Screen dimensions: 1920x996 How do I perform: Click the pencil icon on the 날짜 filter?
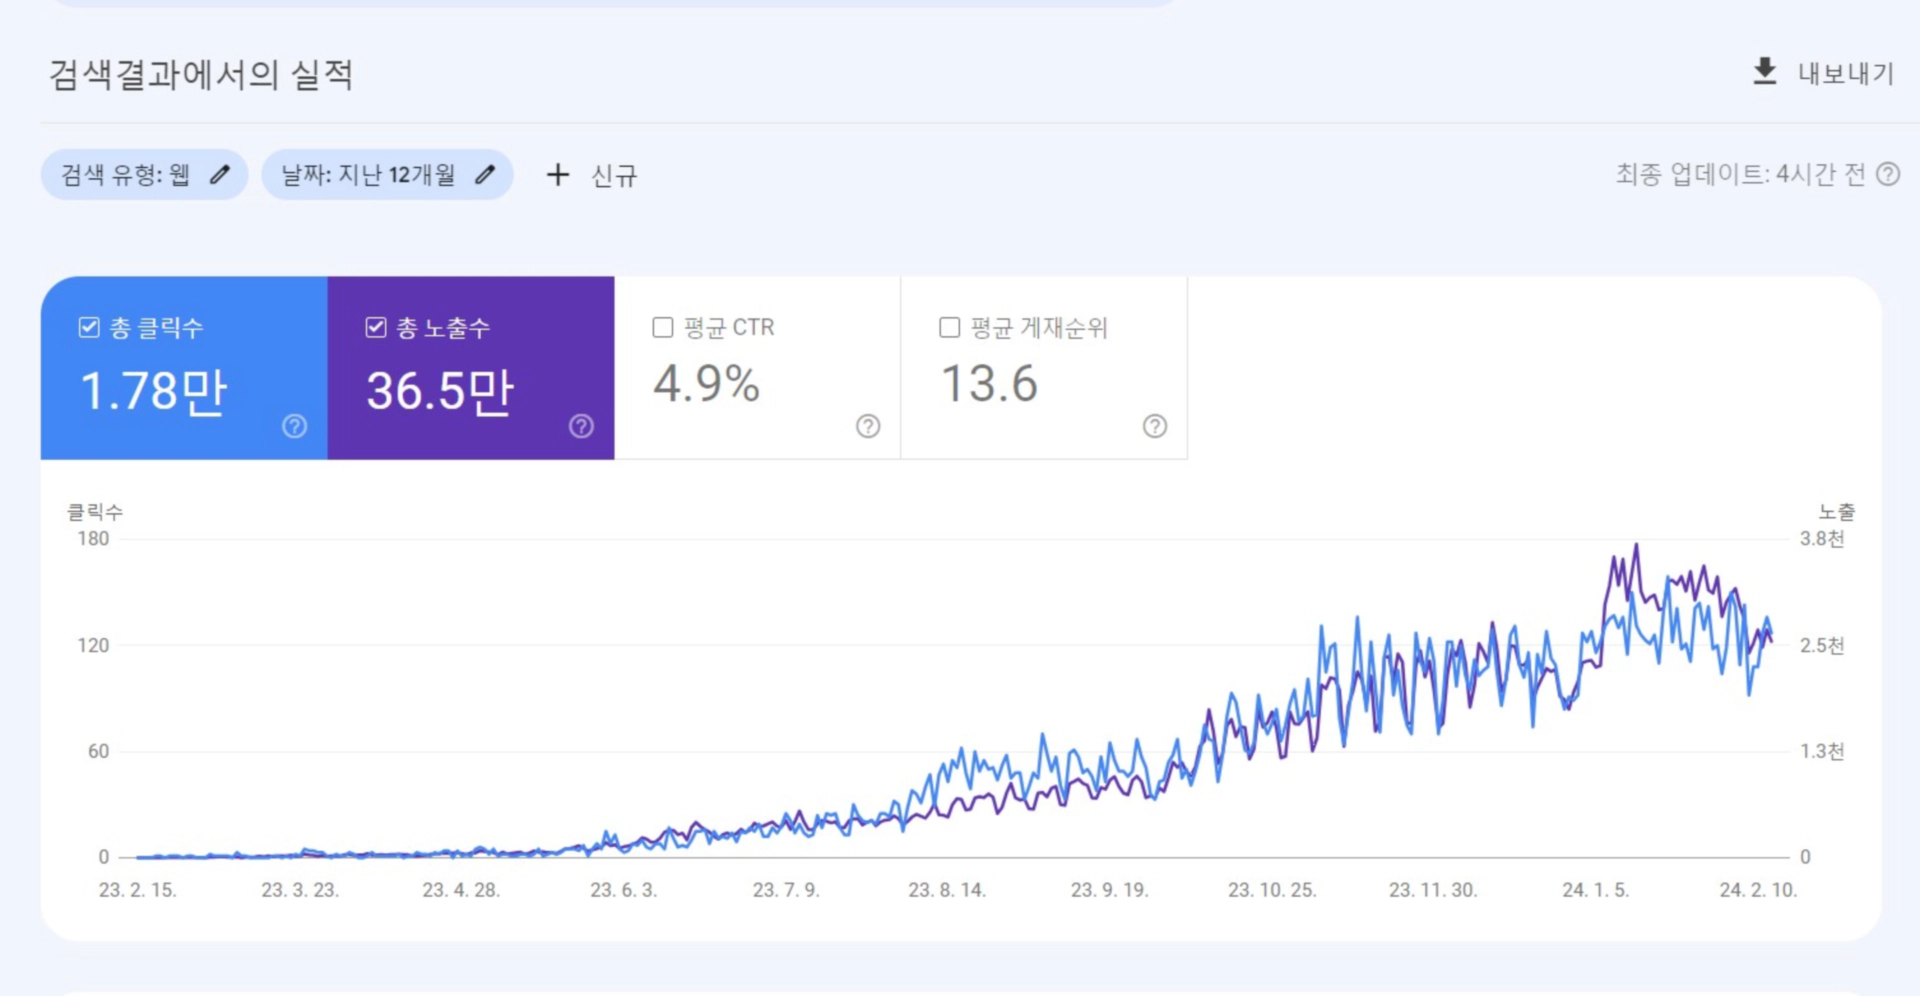tap(486, 174)
